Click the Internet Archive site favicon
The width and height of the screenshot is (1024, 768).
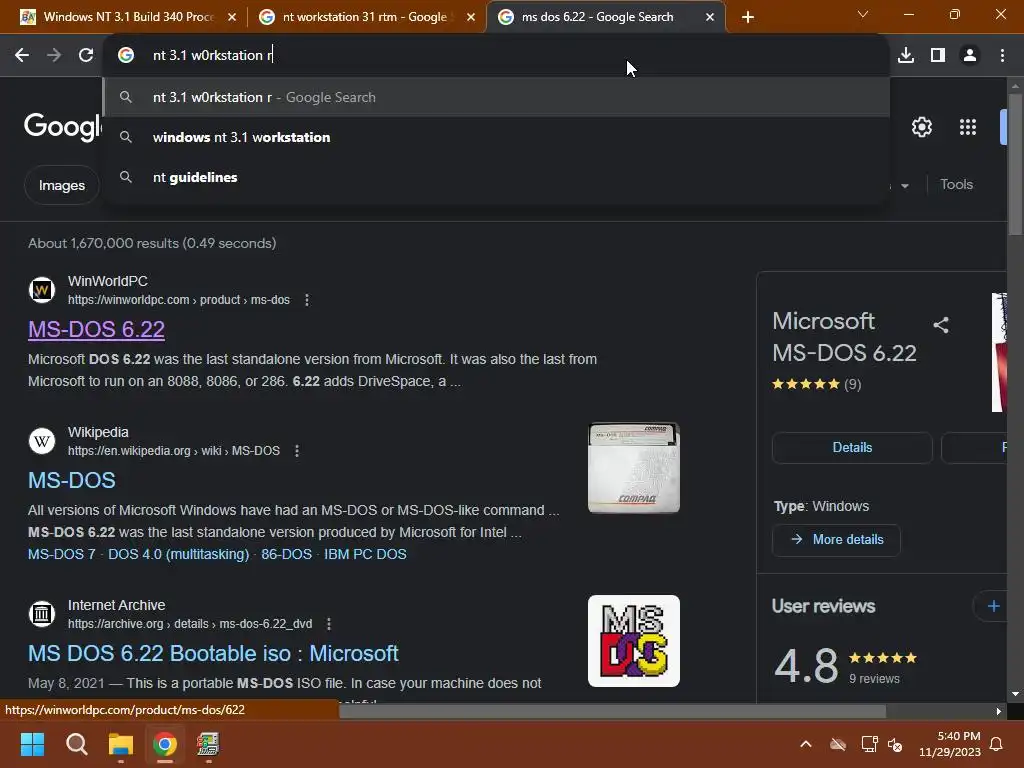click(x=42, y=614)
